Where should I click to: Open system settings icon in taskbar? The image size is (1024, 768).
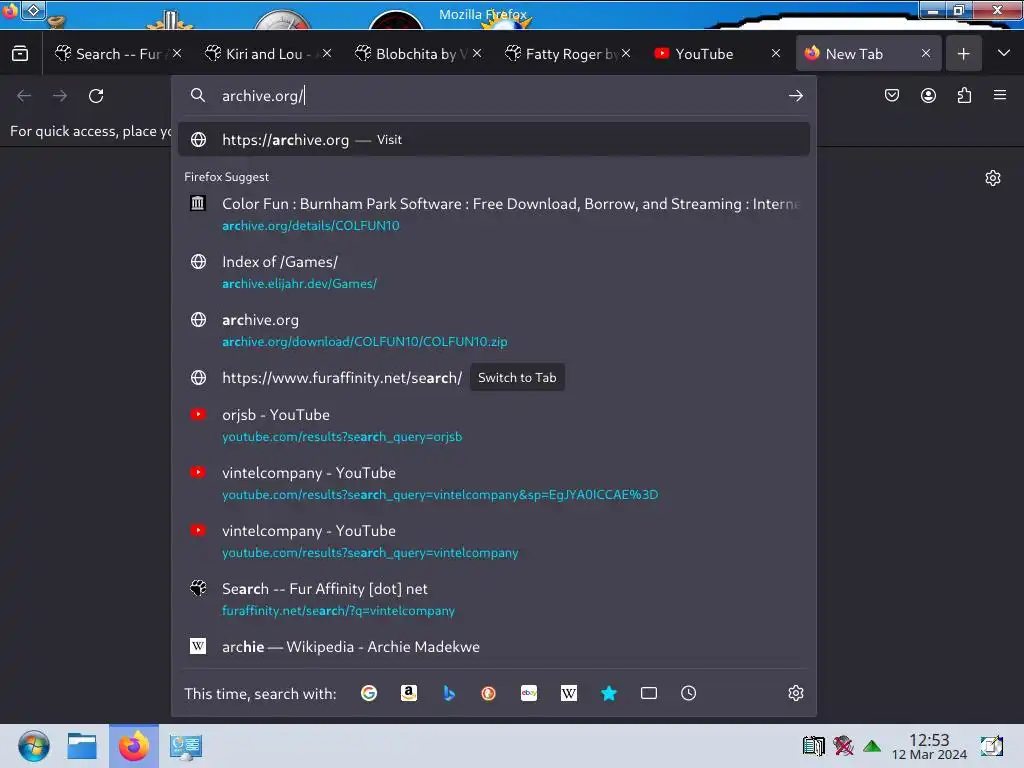[185, 746]
